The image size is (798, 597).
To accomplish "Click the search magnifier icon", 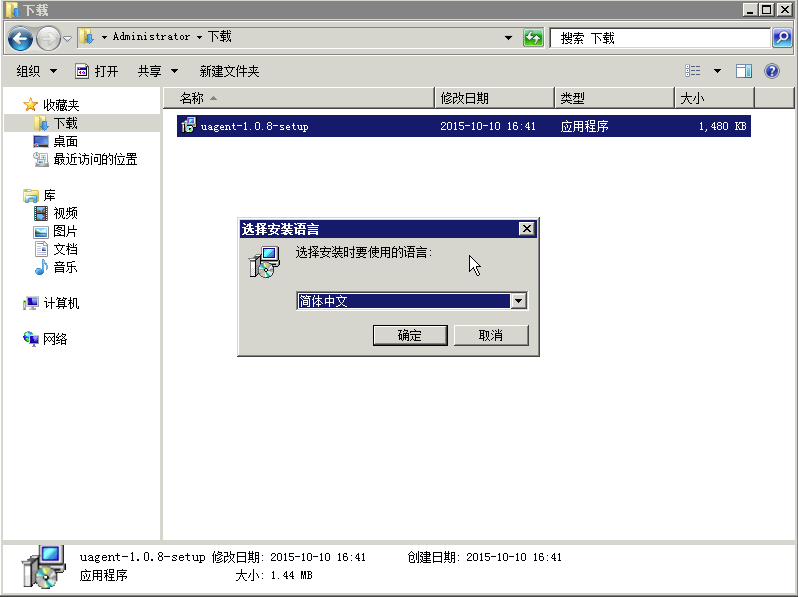I will point(782,38).
